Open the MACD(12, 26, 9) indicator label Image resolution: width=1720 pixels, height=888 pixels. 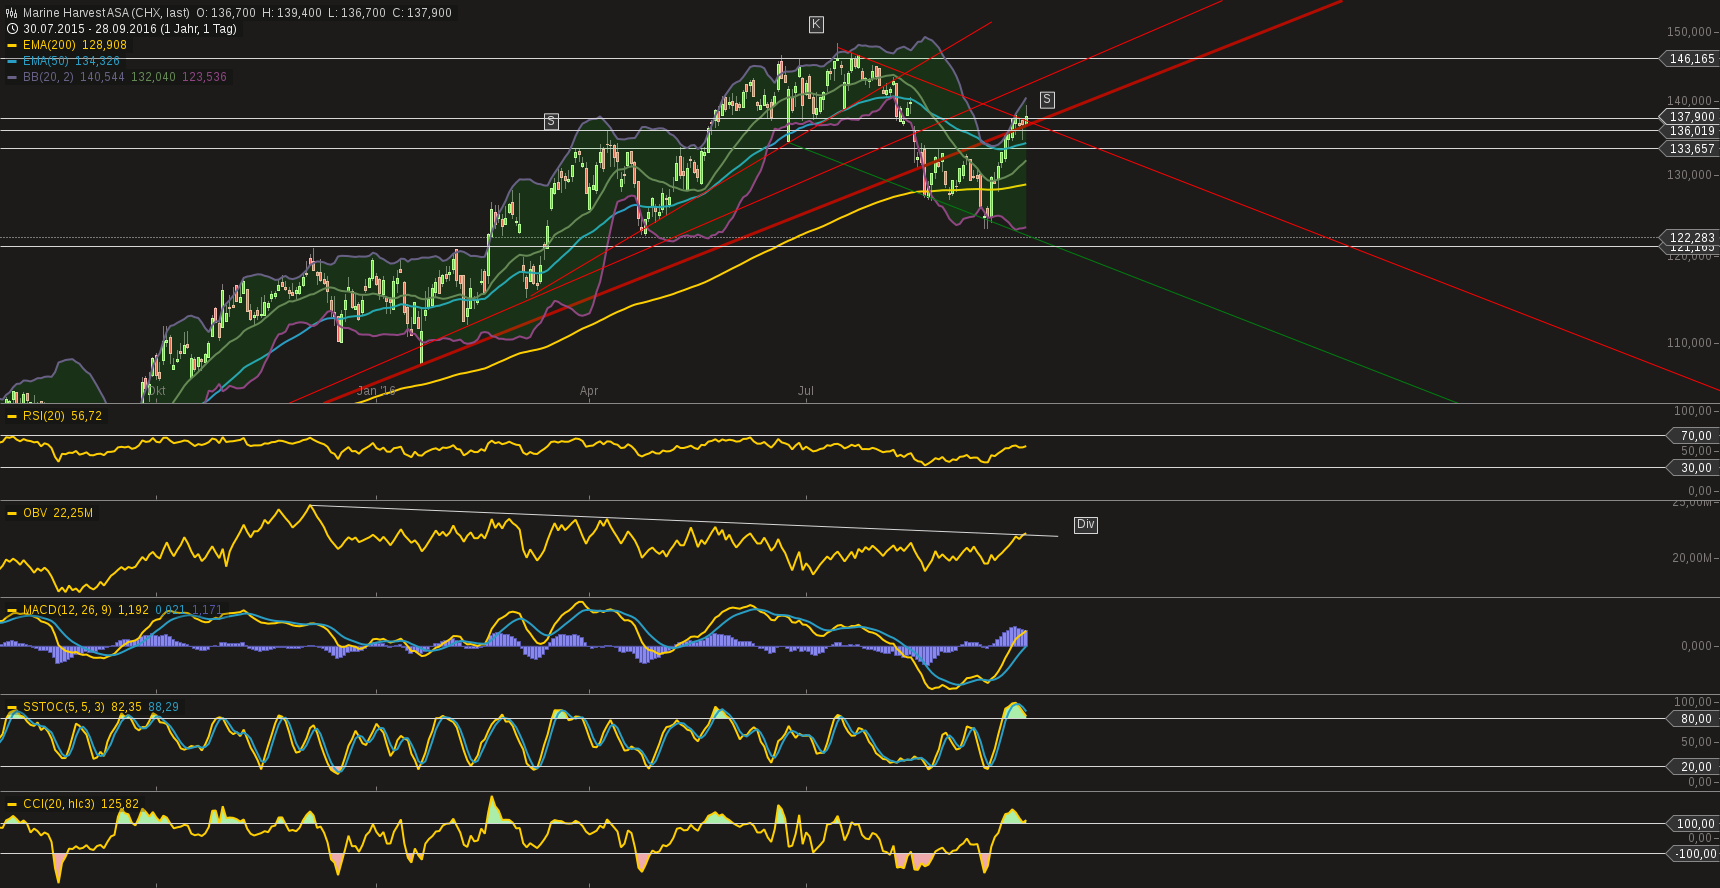tap(67, 610)
